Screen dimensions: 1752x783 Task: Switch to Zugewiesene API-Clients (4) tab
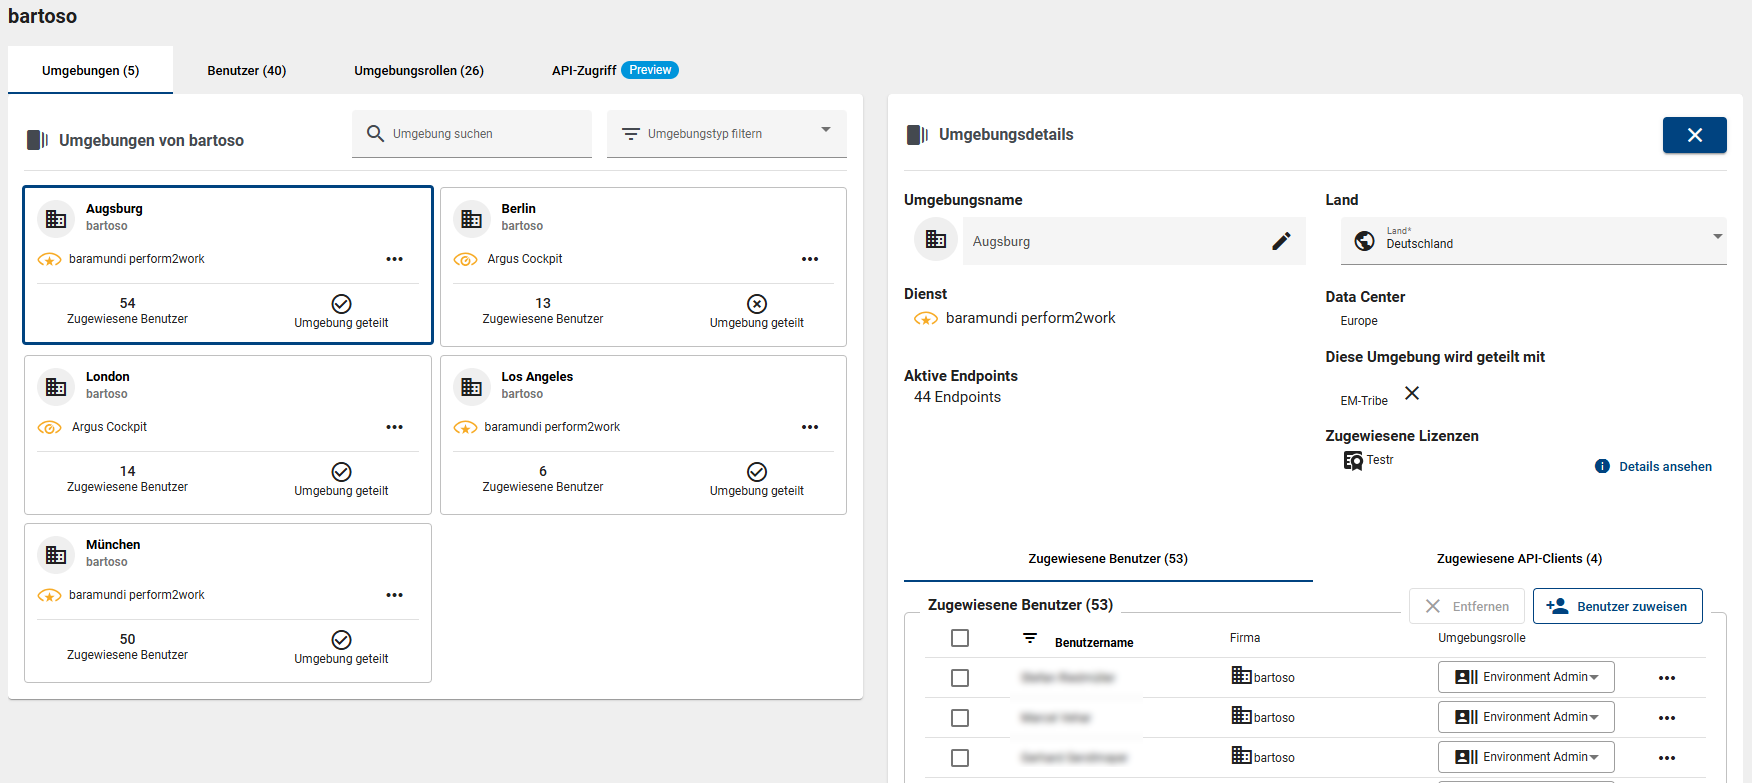1518,559
